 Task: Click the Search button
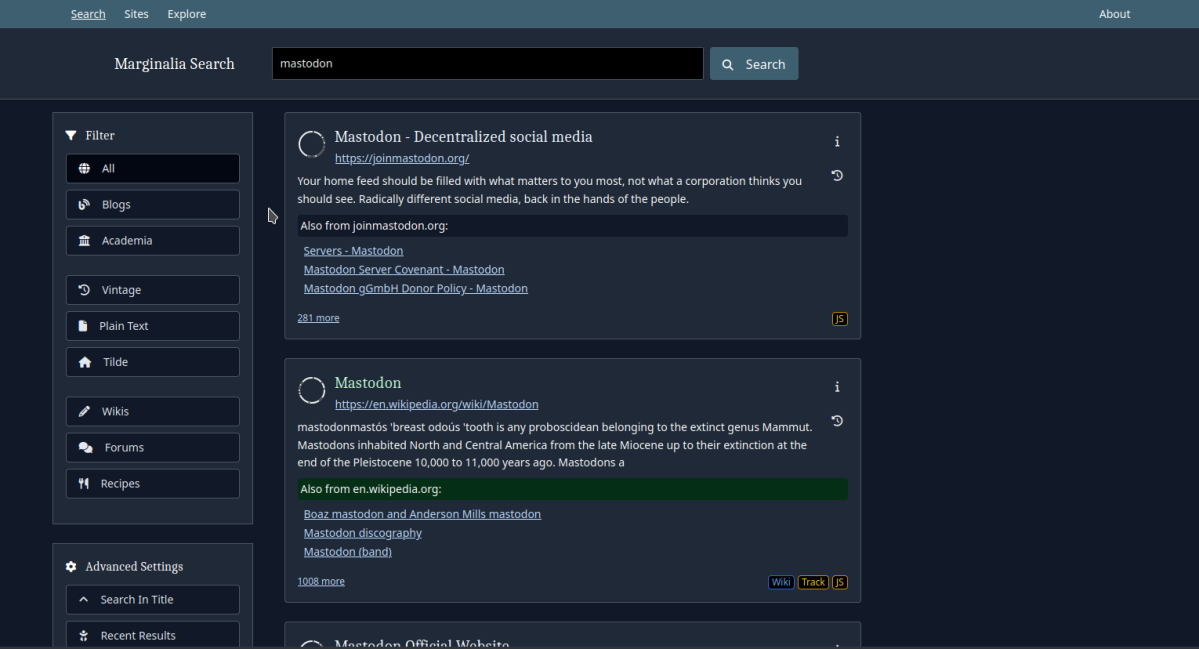754,64
